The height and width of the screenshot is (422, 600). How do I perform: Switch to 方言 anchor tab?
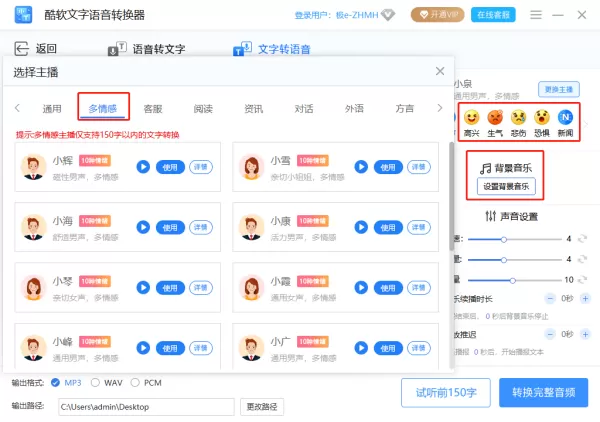pos(404,109)
